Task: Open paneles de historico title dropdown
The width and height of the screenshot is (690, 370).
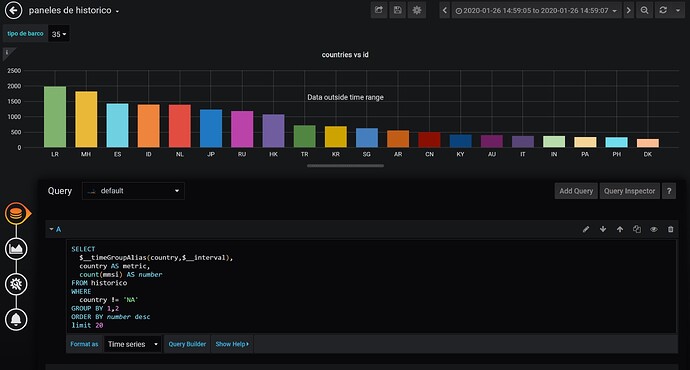Action: point(74,11)
